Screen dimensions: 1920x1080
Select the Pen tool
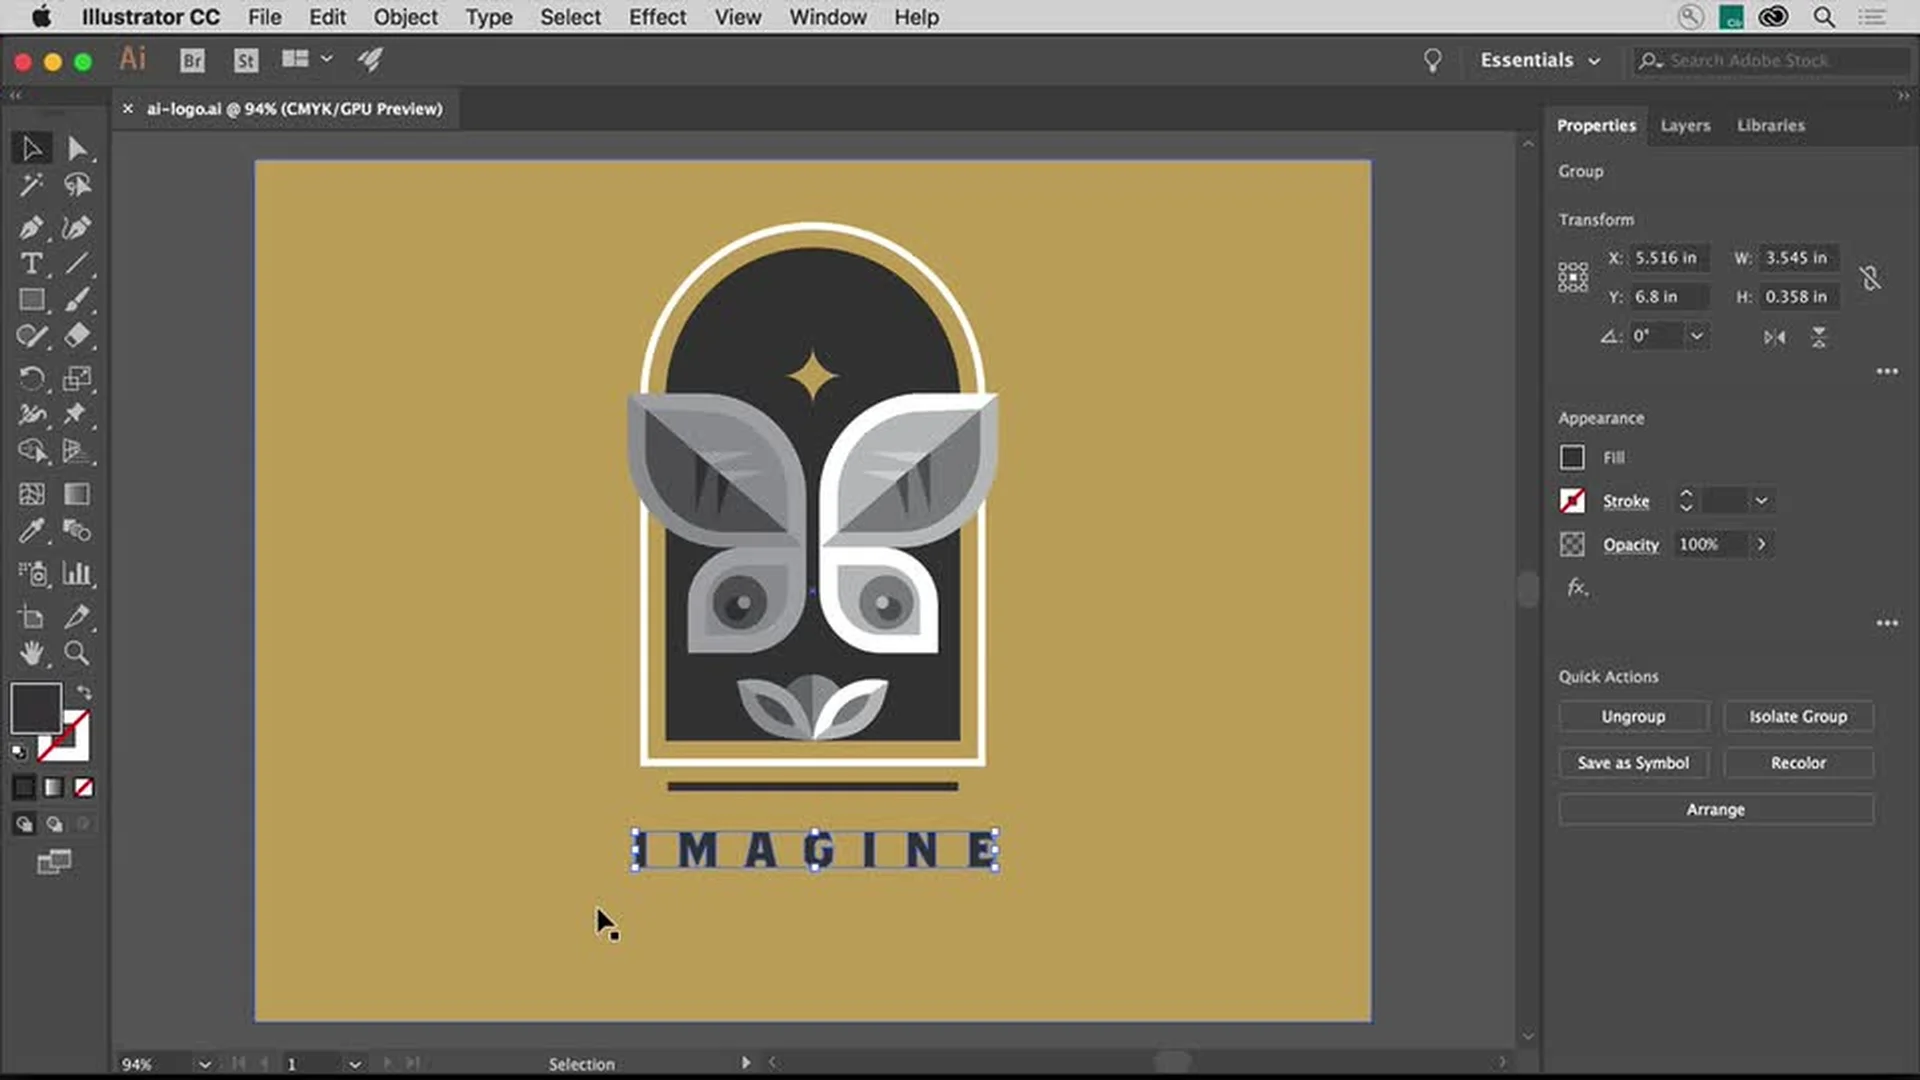click(x=30, y=227)
